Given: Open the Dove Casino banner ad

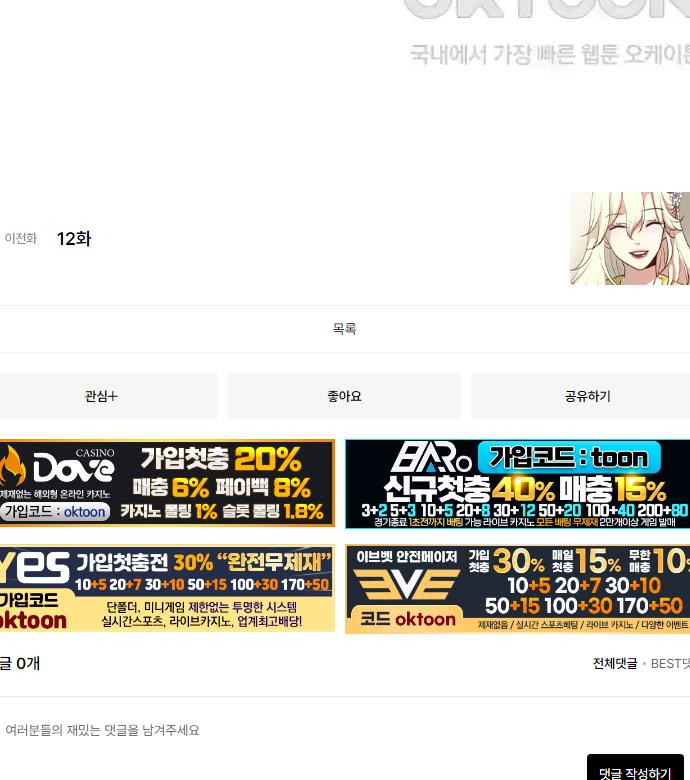Looking at the screenshot, I should pos(200,483).
